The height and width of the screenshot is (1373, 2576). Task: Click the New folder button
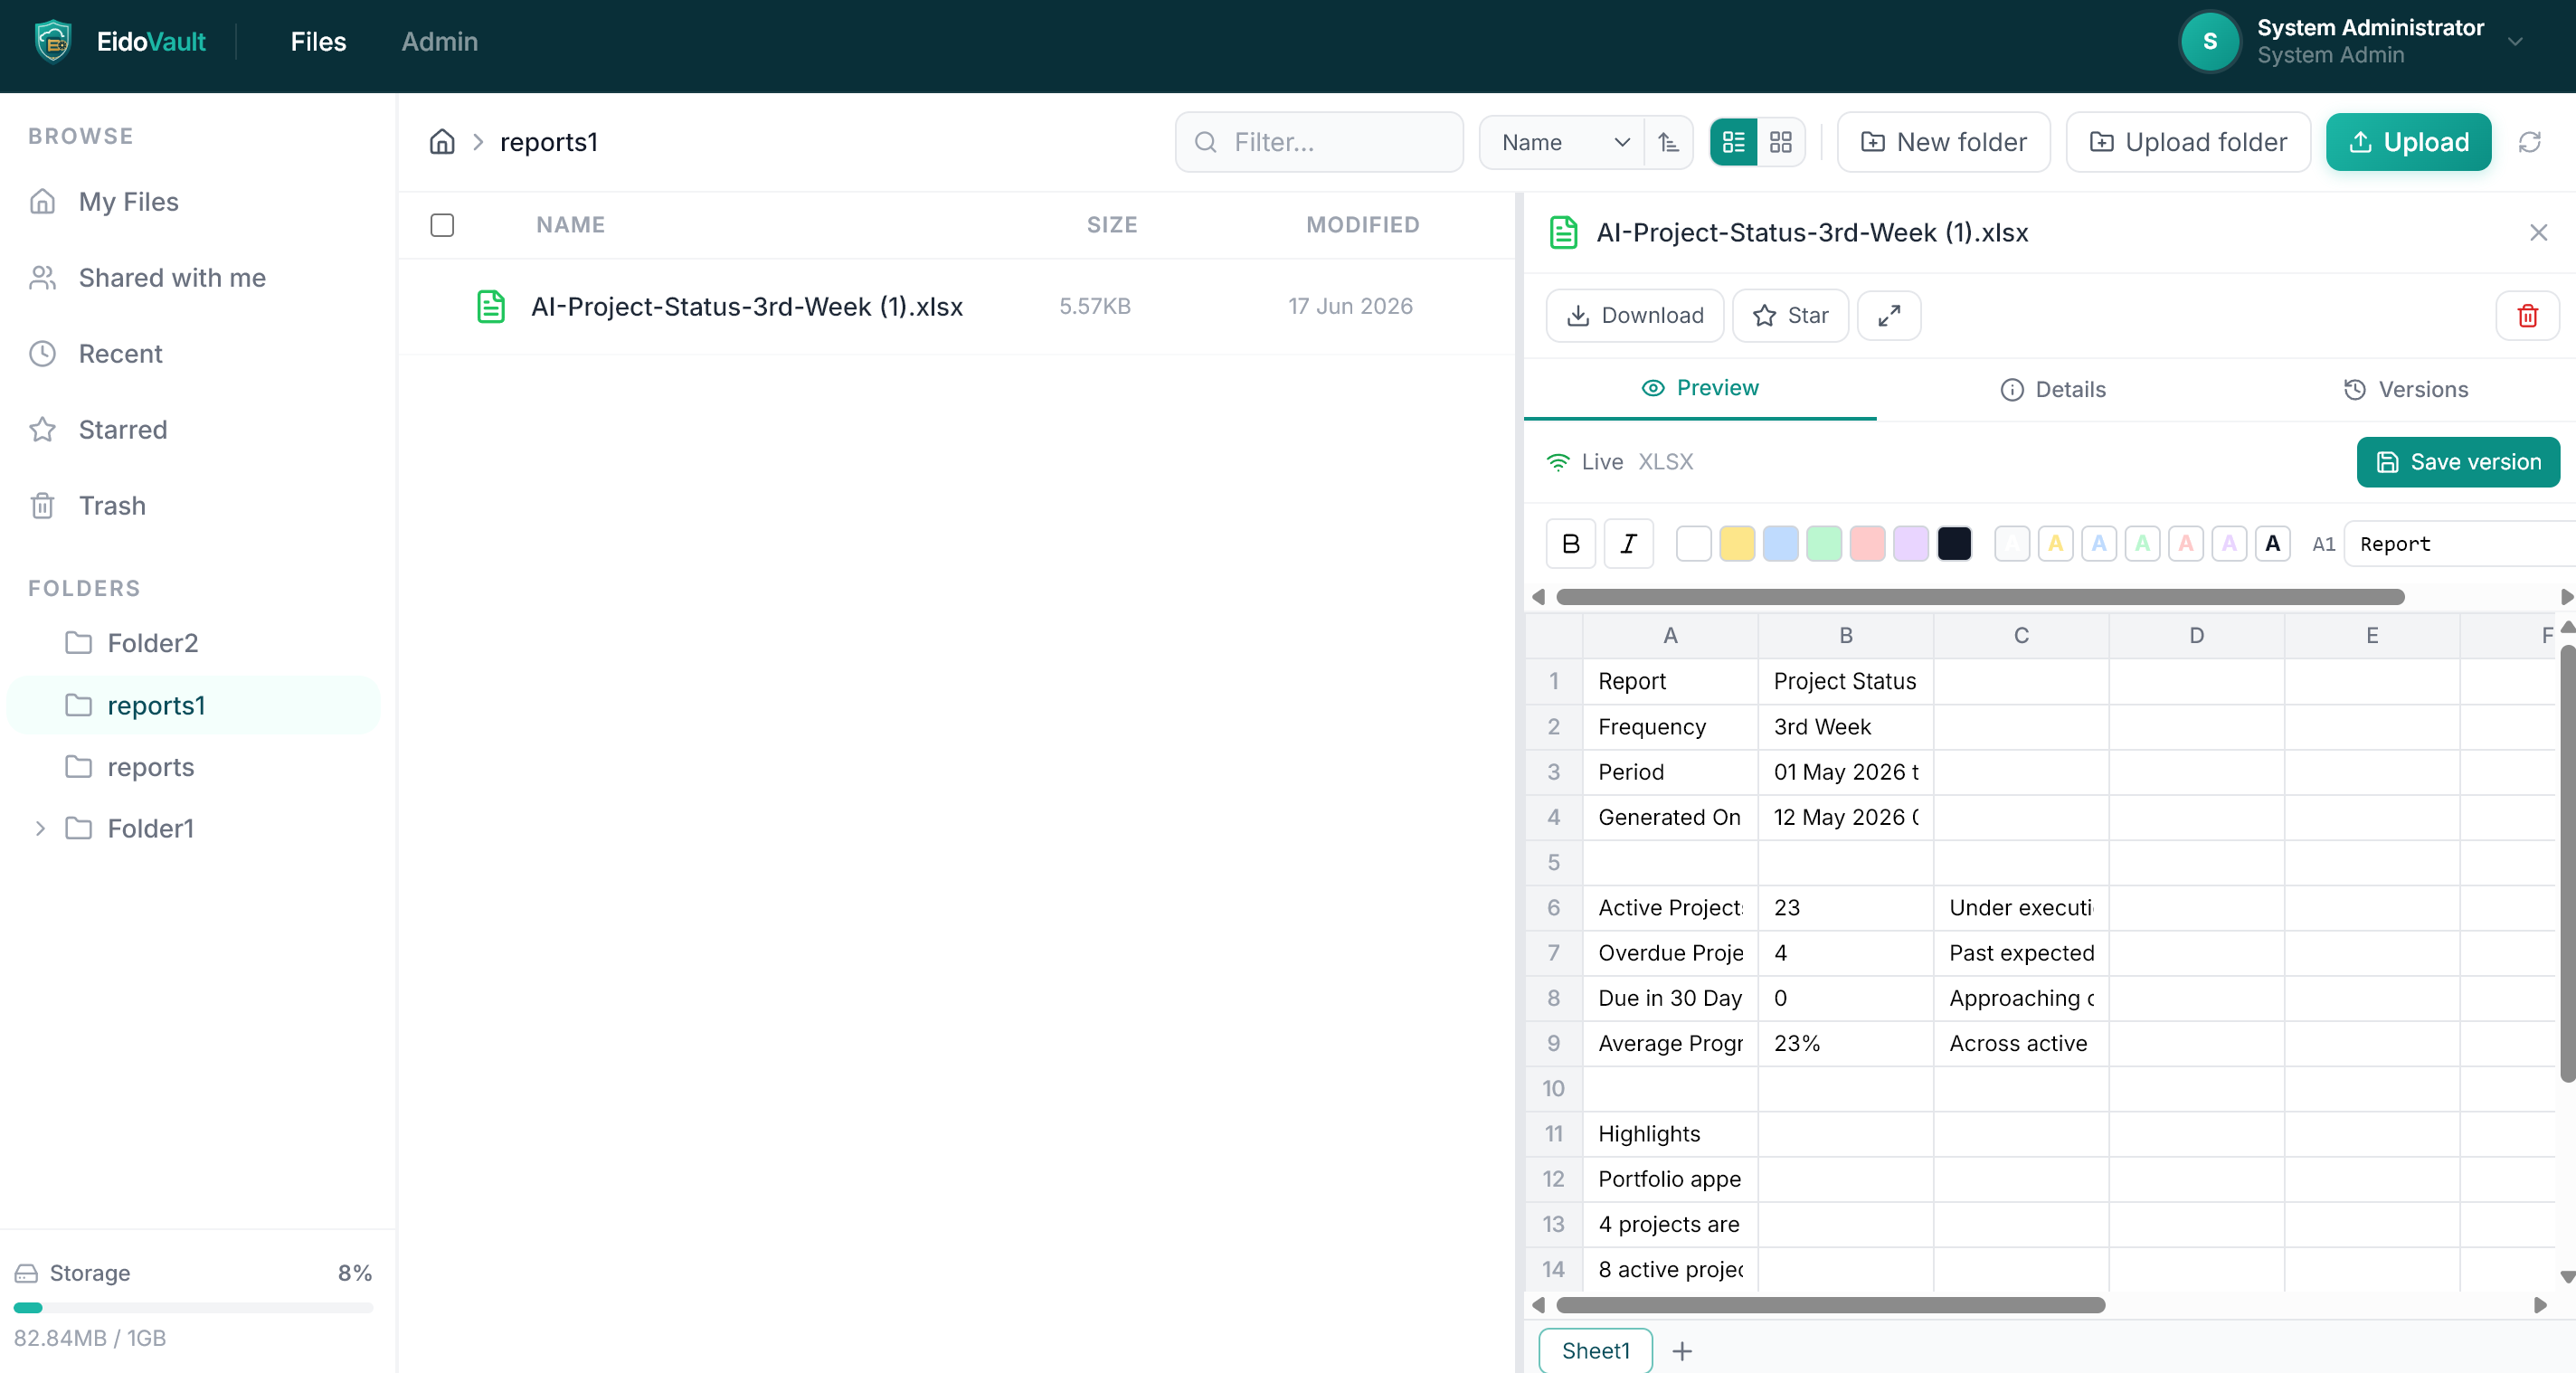[1944, 142]
